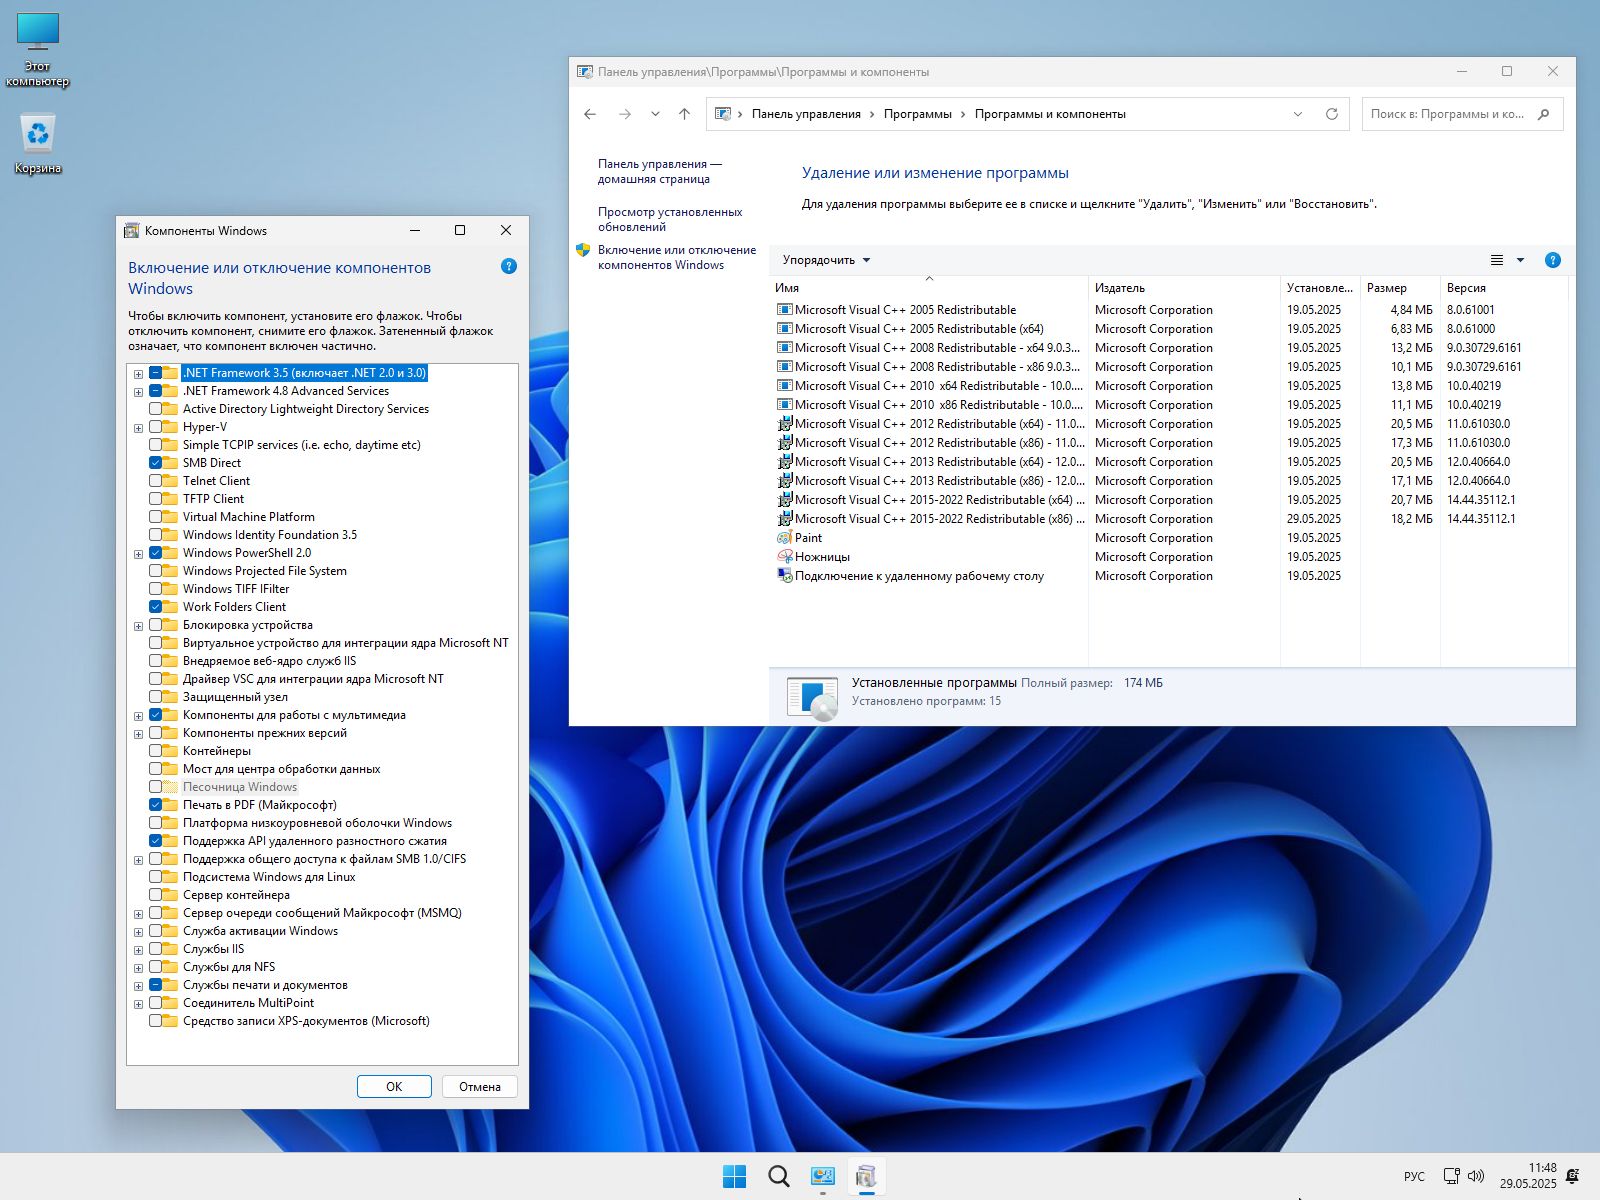The image size is (1600, 1200).
Task: Sort programs by Имя column header
Action: (928, 288)
